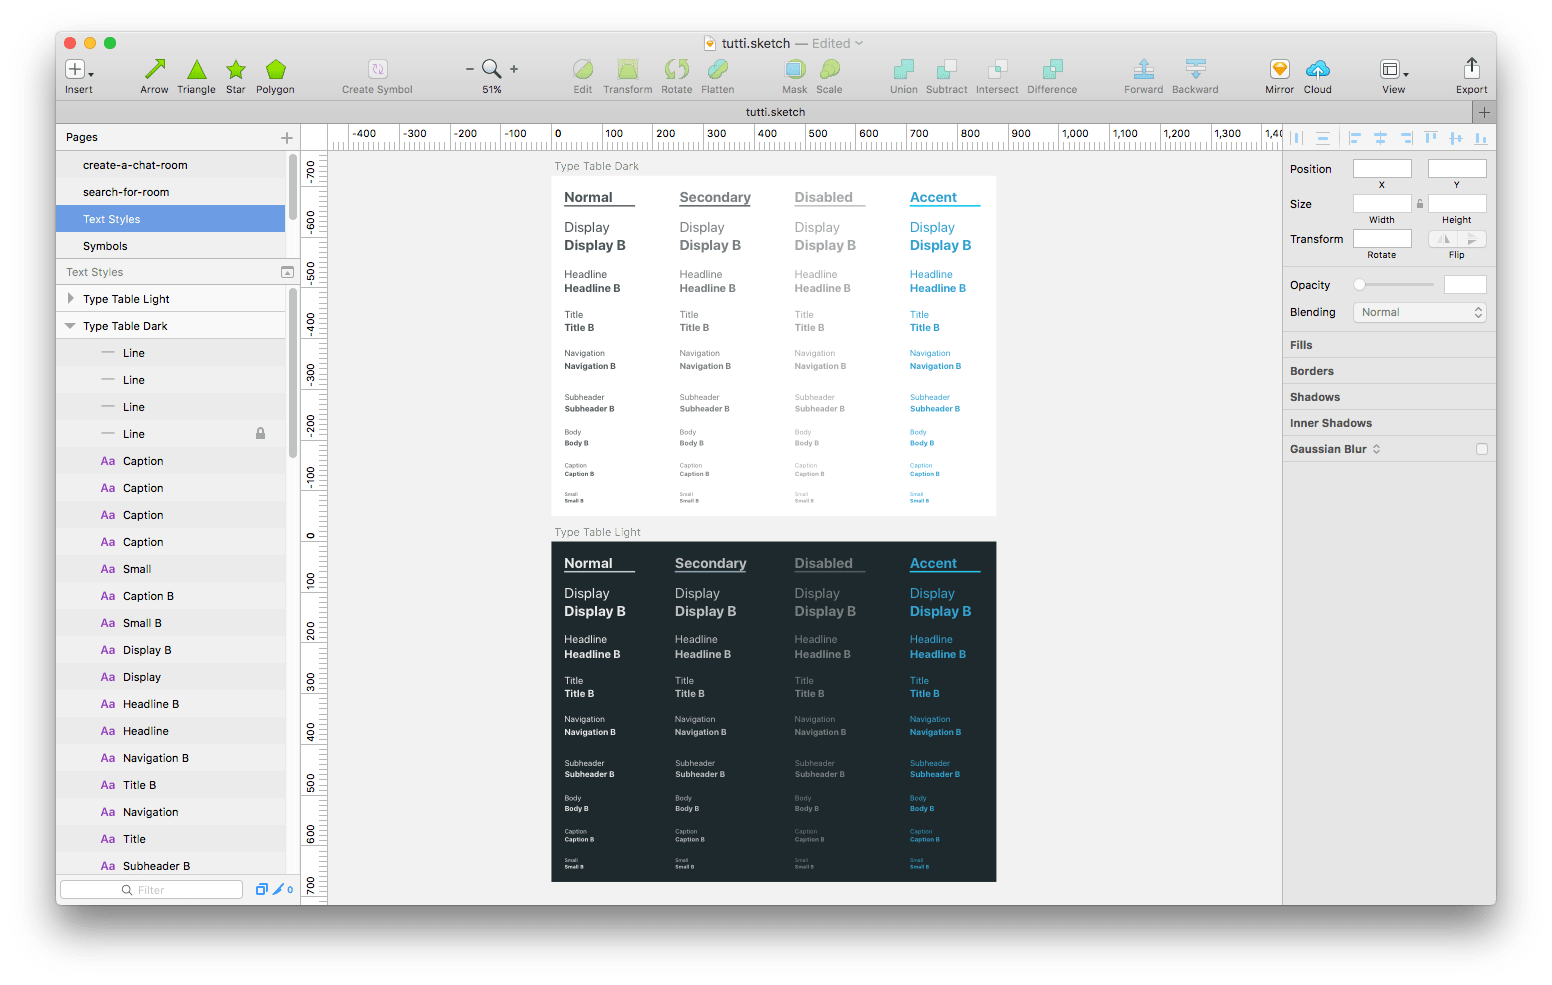This screenshot has width=1552, height=985.
Task: Zoom in with the plus icon
Action: (514, 69)
